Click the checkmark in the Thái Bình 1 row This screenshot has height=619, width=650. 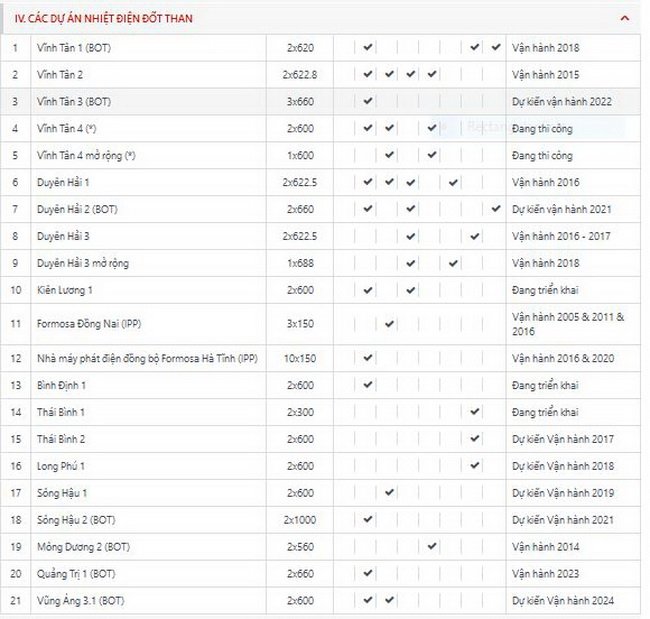pos(475,411)
